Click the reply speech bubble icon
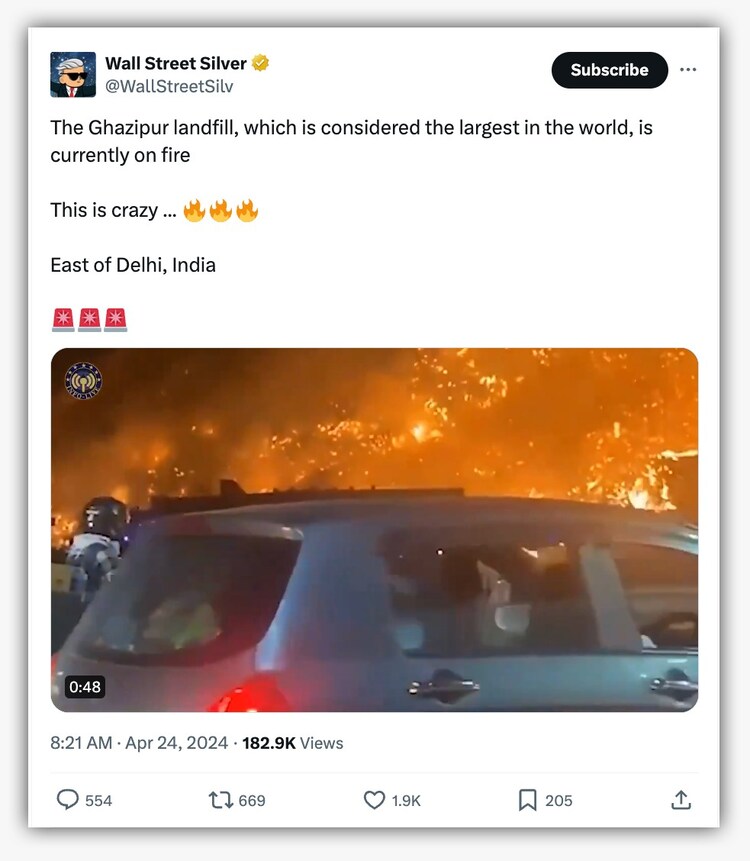The height and width of the screenshot is (861, 750). [x=68, y=800]
